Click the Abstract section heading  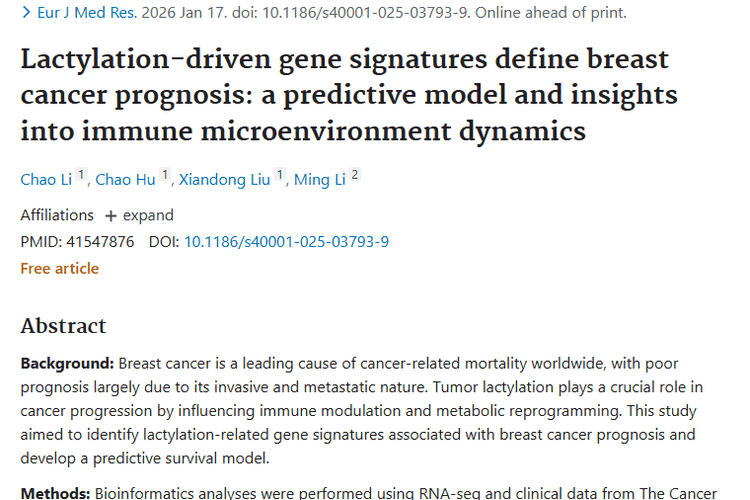[63, 326]
